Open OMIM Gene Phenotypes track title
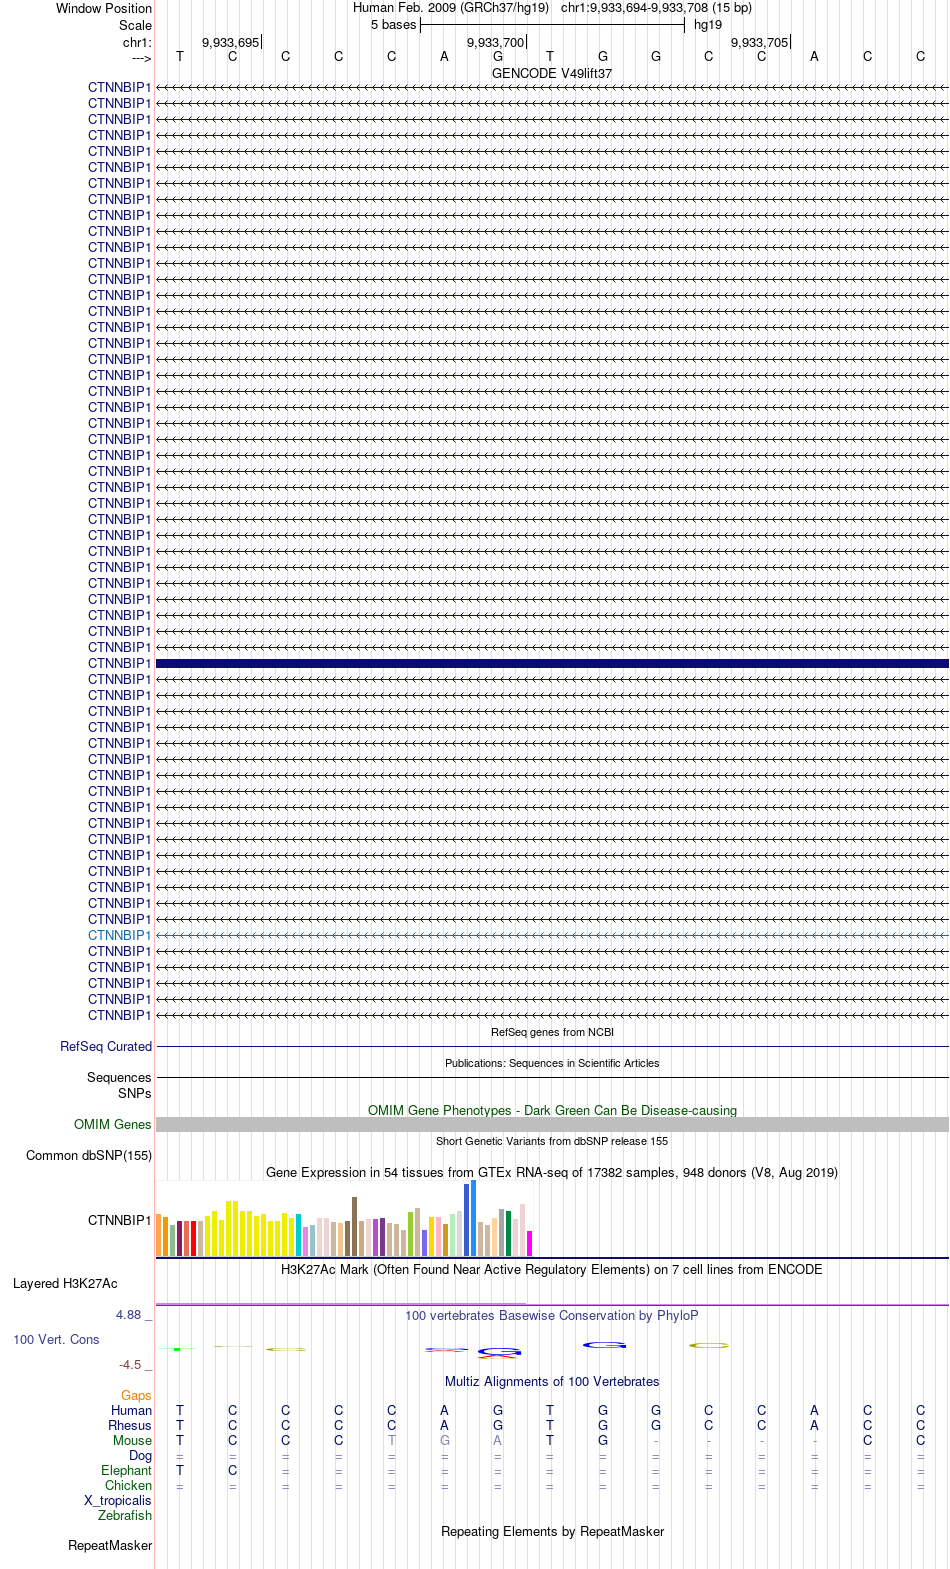 tap(552, 1110)
